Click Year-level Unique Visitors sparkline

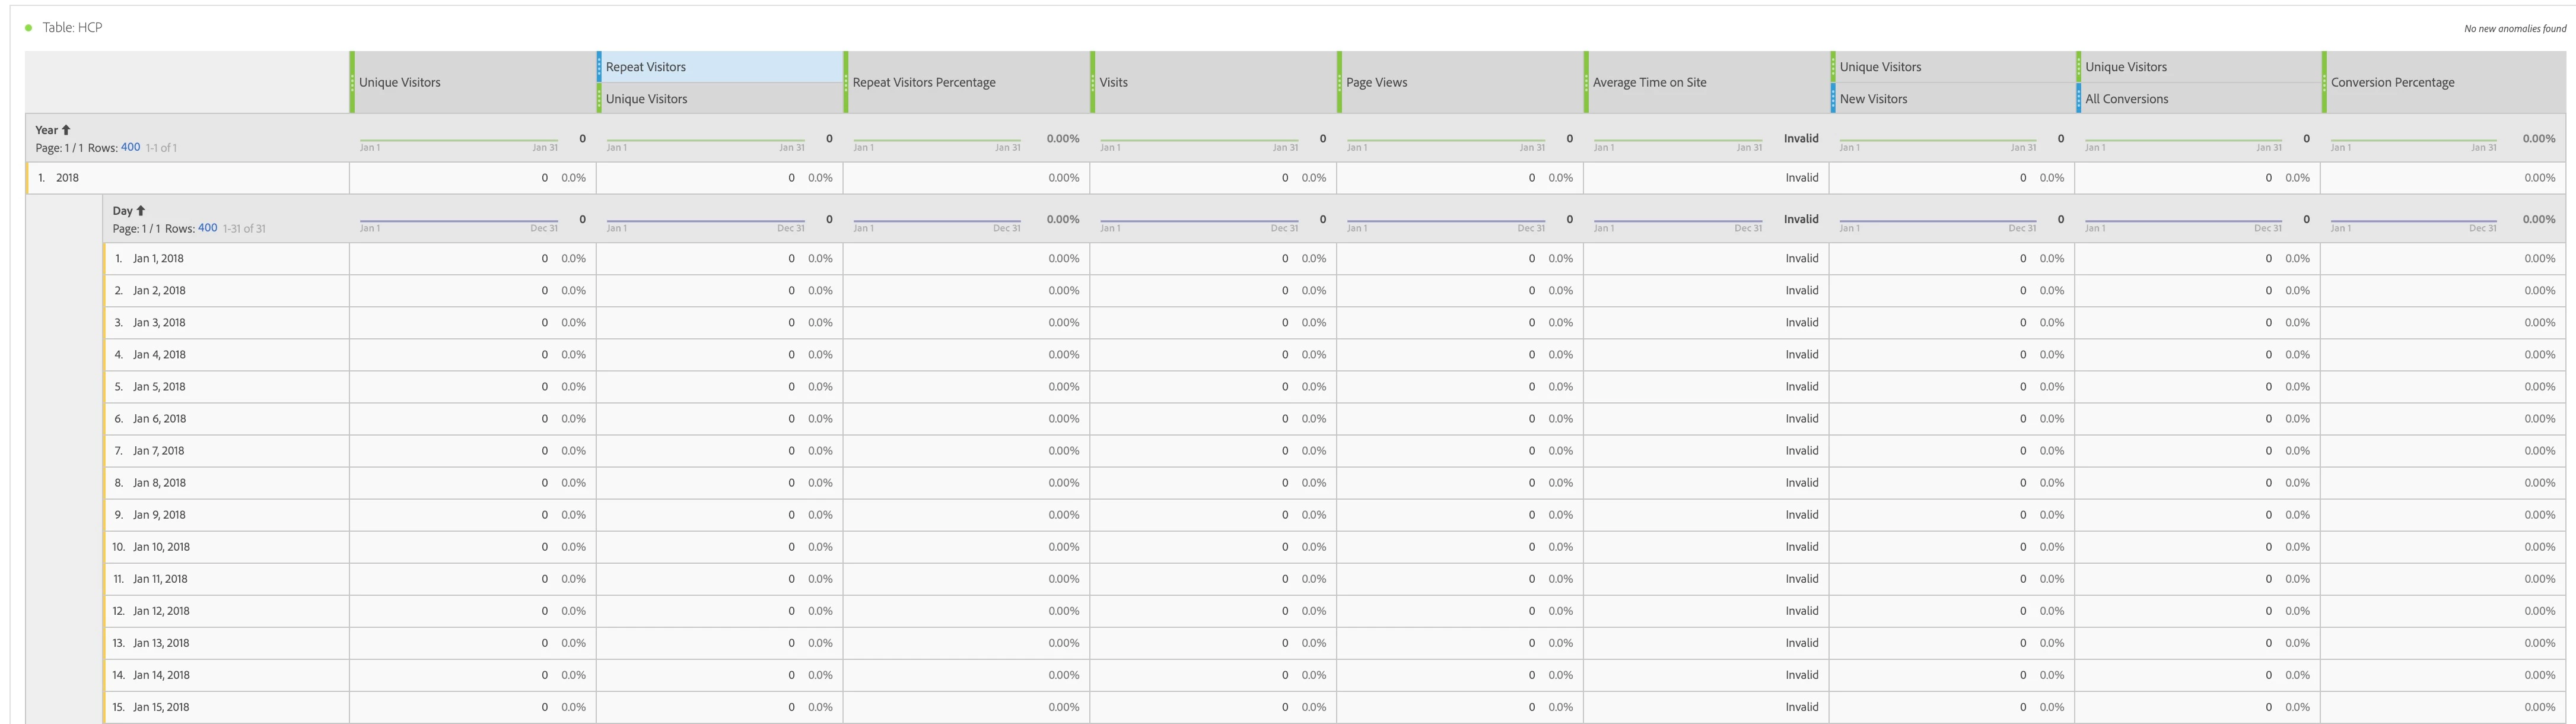point(458,141)
